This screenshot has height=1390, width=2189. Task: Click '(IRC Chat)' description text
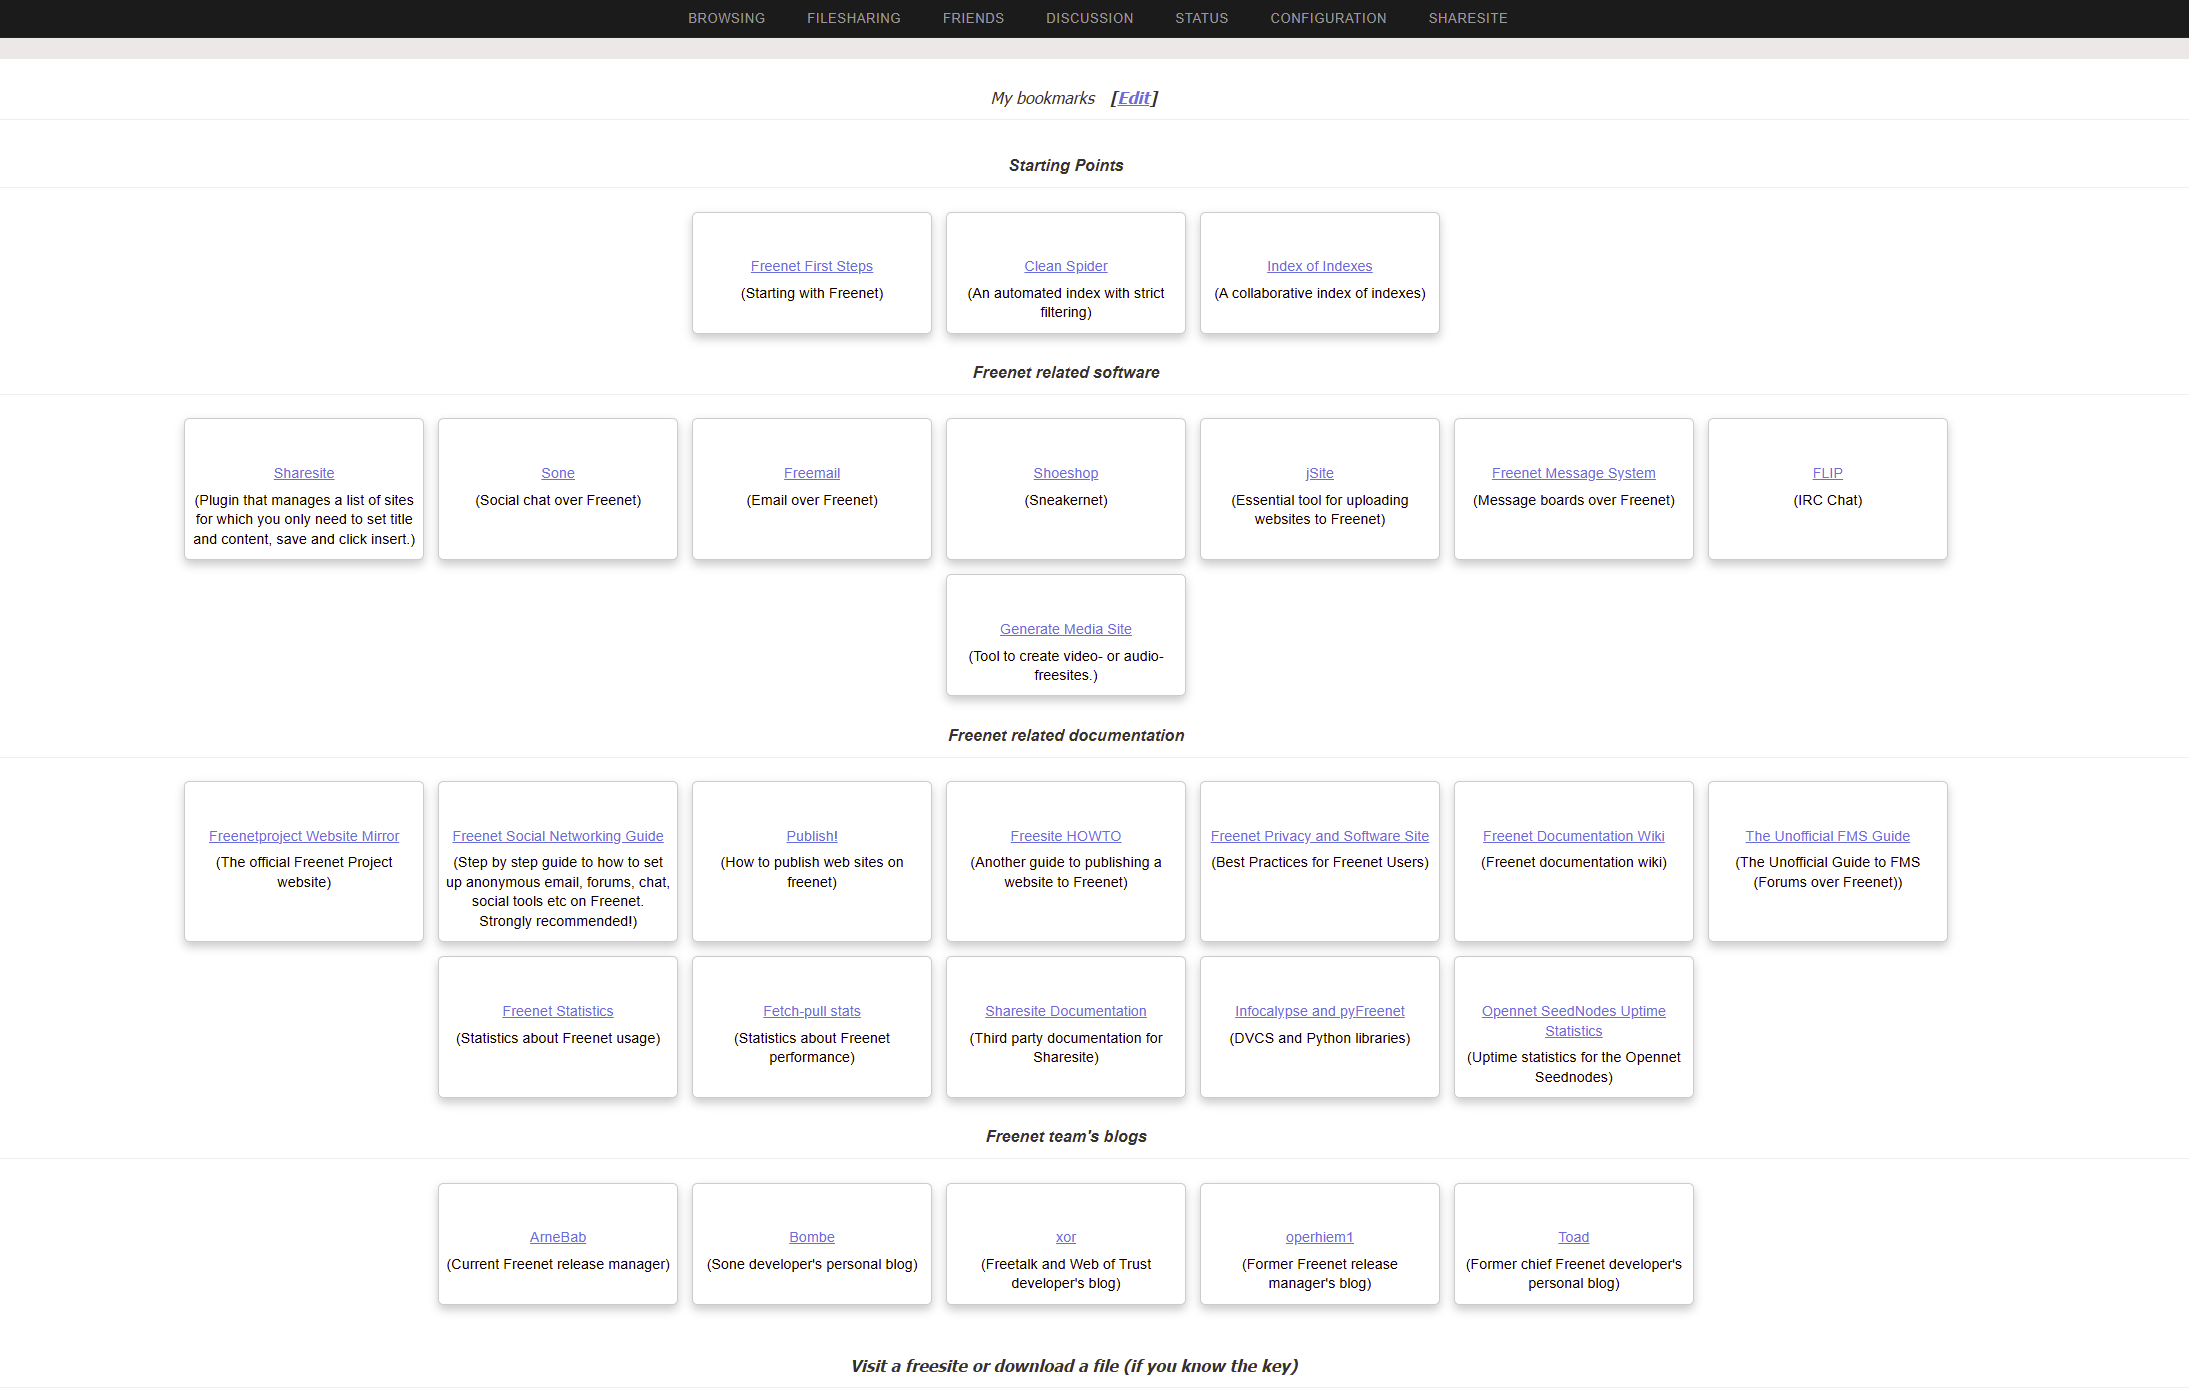click(1827, 500)
